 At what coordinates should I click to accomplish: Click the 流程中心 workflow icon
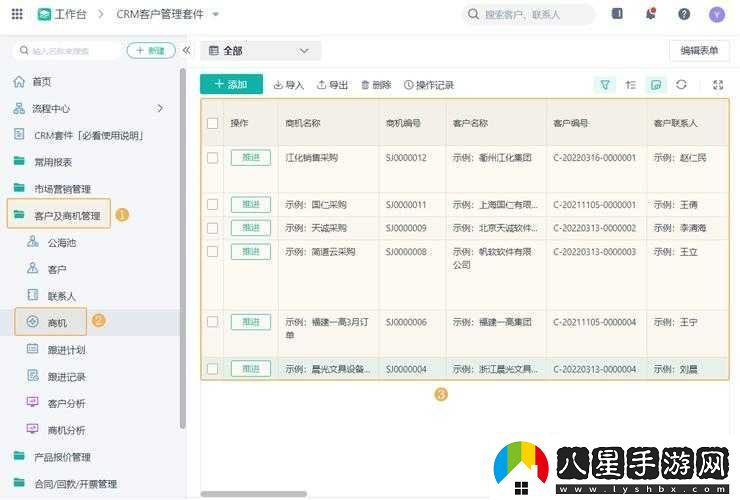19,109
